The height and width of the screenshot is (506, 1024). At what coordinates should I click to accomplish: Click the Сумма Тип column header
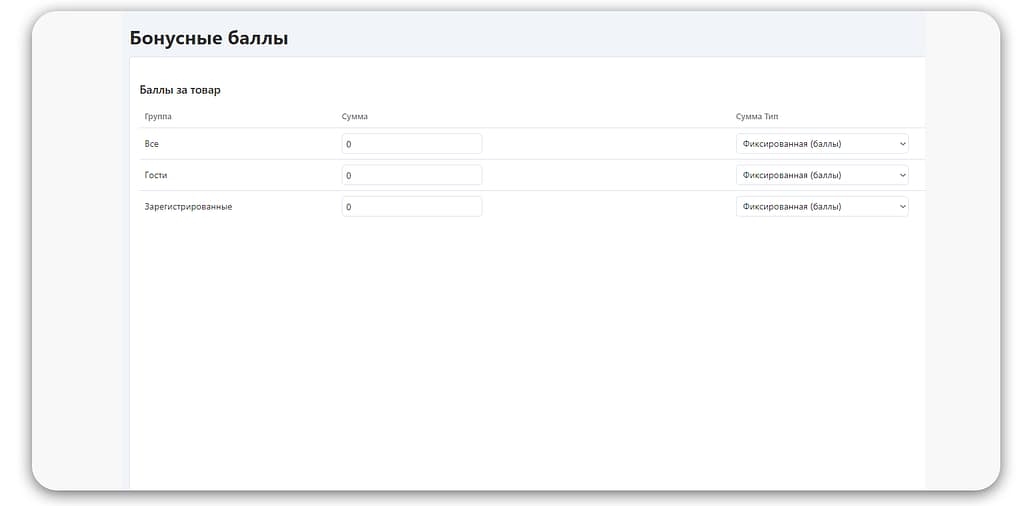pyautogui.click(x=757, y=117)
